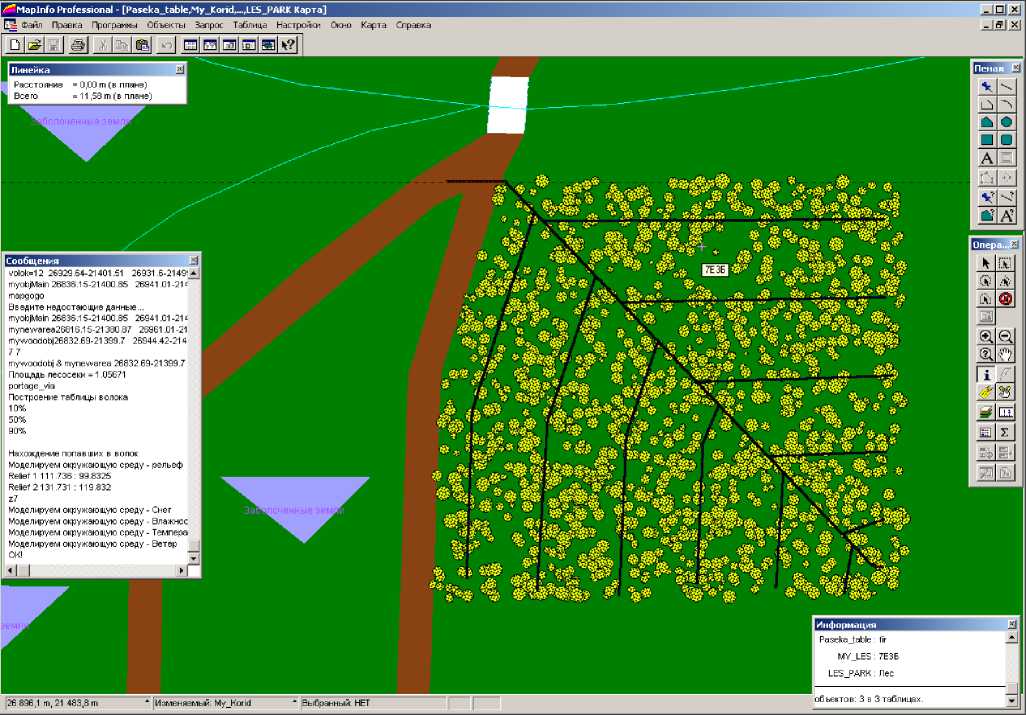Close the Линейка ruler window
This screenshot has width=1026, height=715.
coord(180,69)
